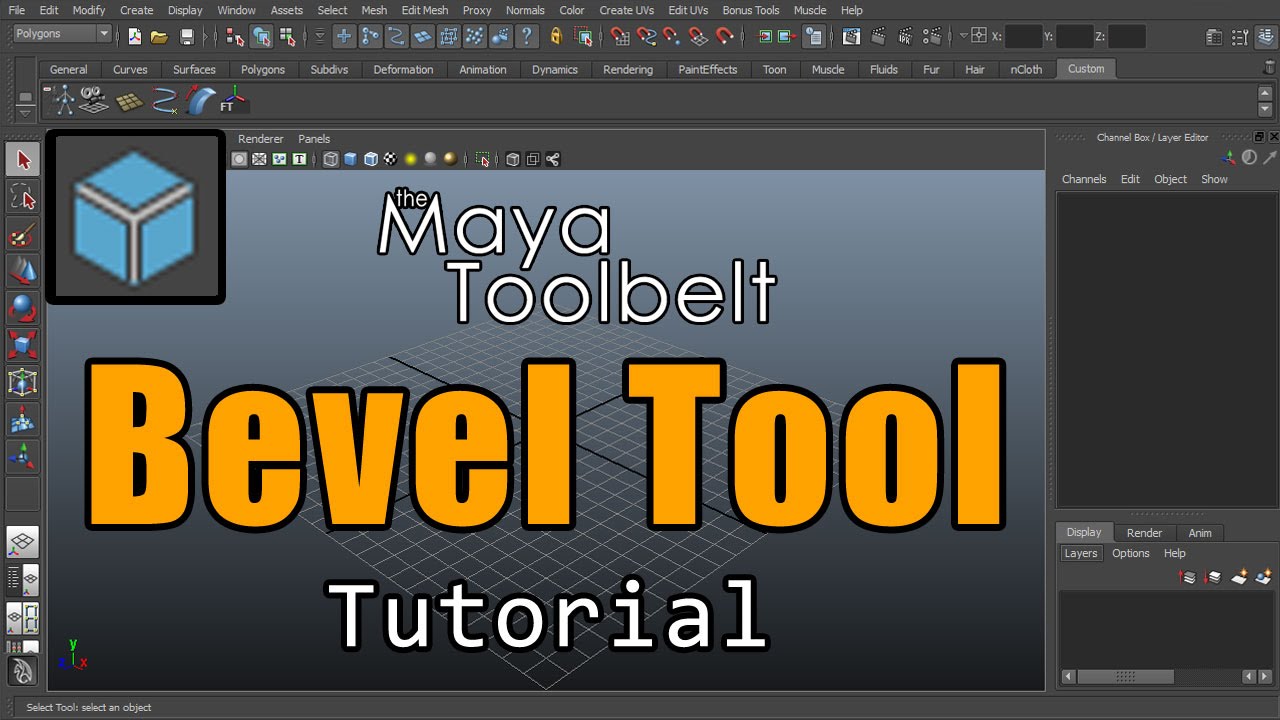Image resolution: width=1280 pixels, height=720 pixels.
Task: Switch to the Polygons shelf tab
Action: pyautogui.click(x=263, y=69)
